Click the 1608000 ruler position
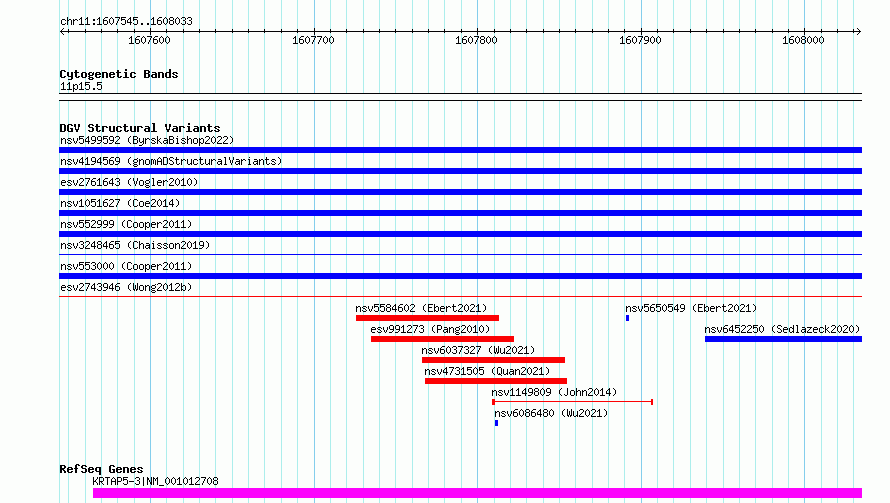The height and width of the screenshot is (503, 890). [x=803, y=40]
